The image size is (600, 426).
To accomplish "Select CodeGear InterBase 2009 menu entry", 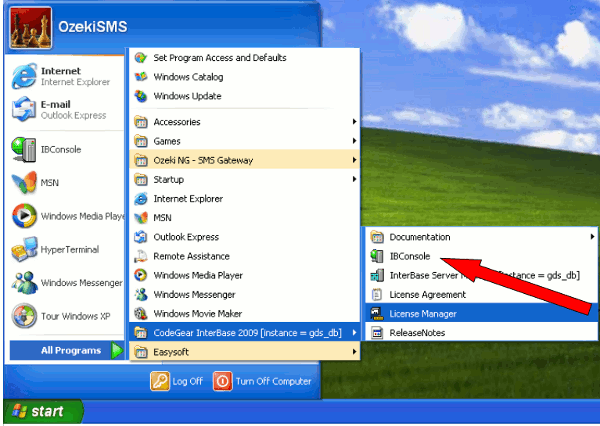I will point(245,333).
